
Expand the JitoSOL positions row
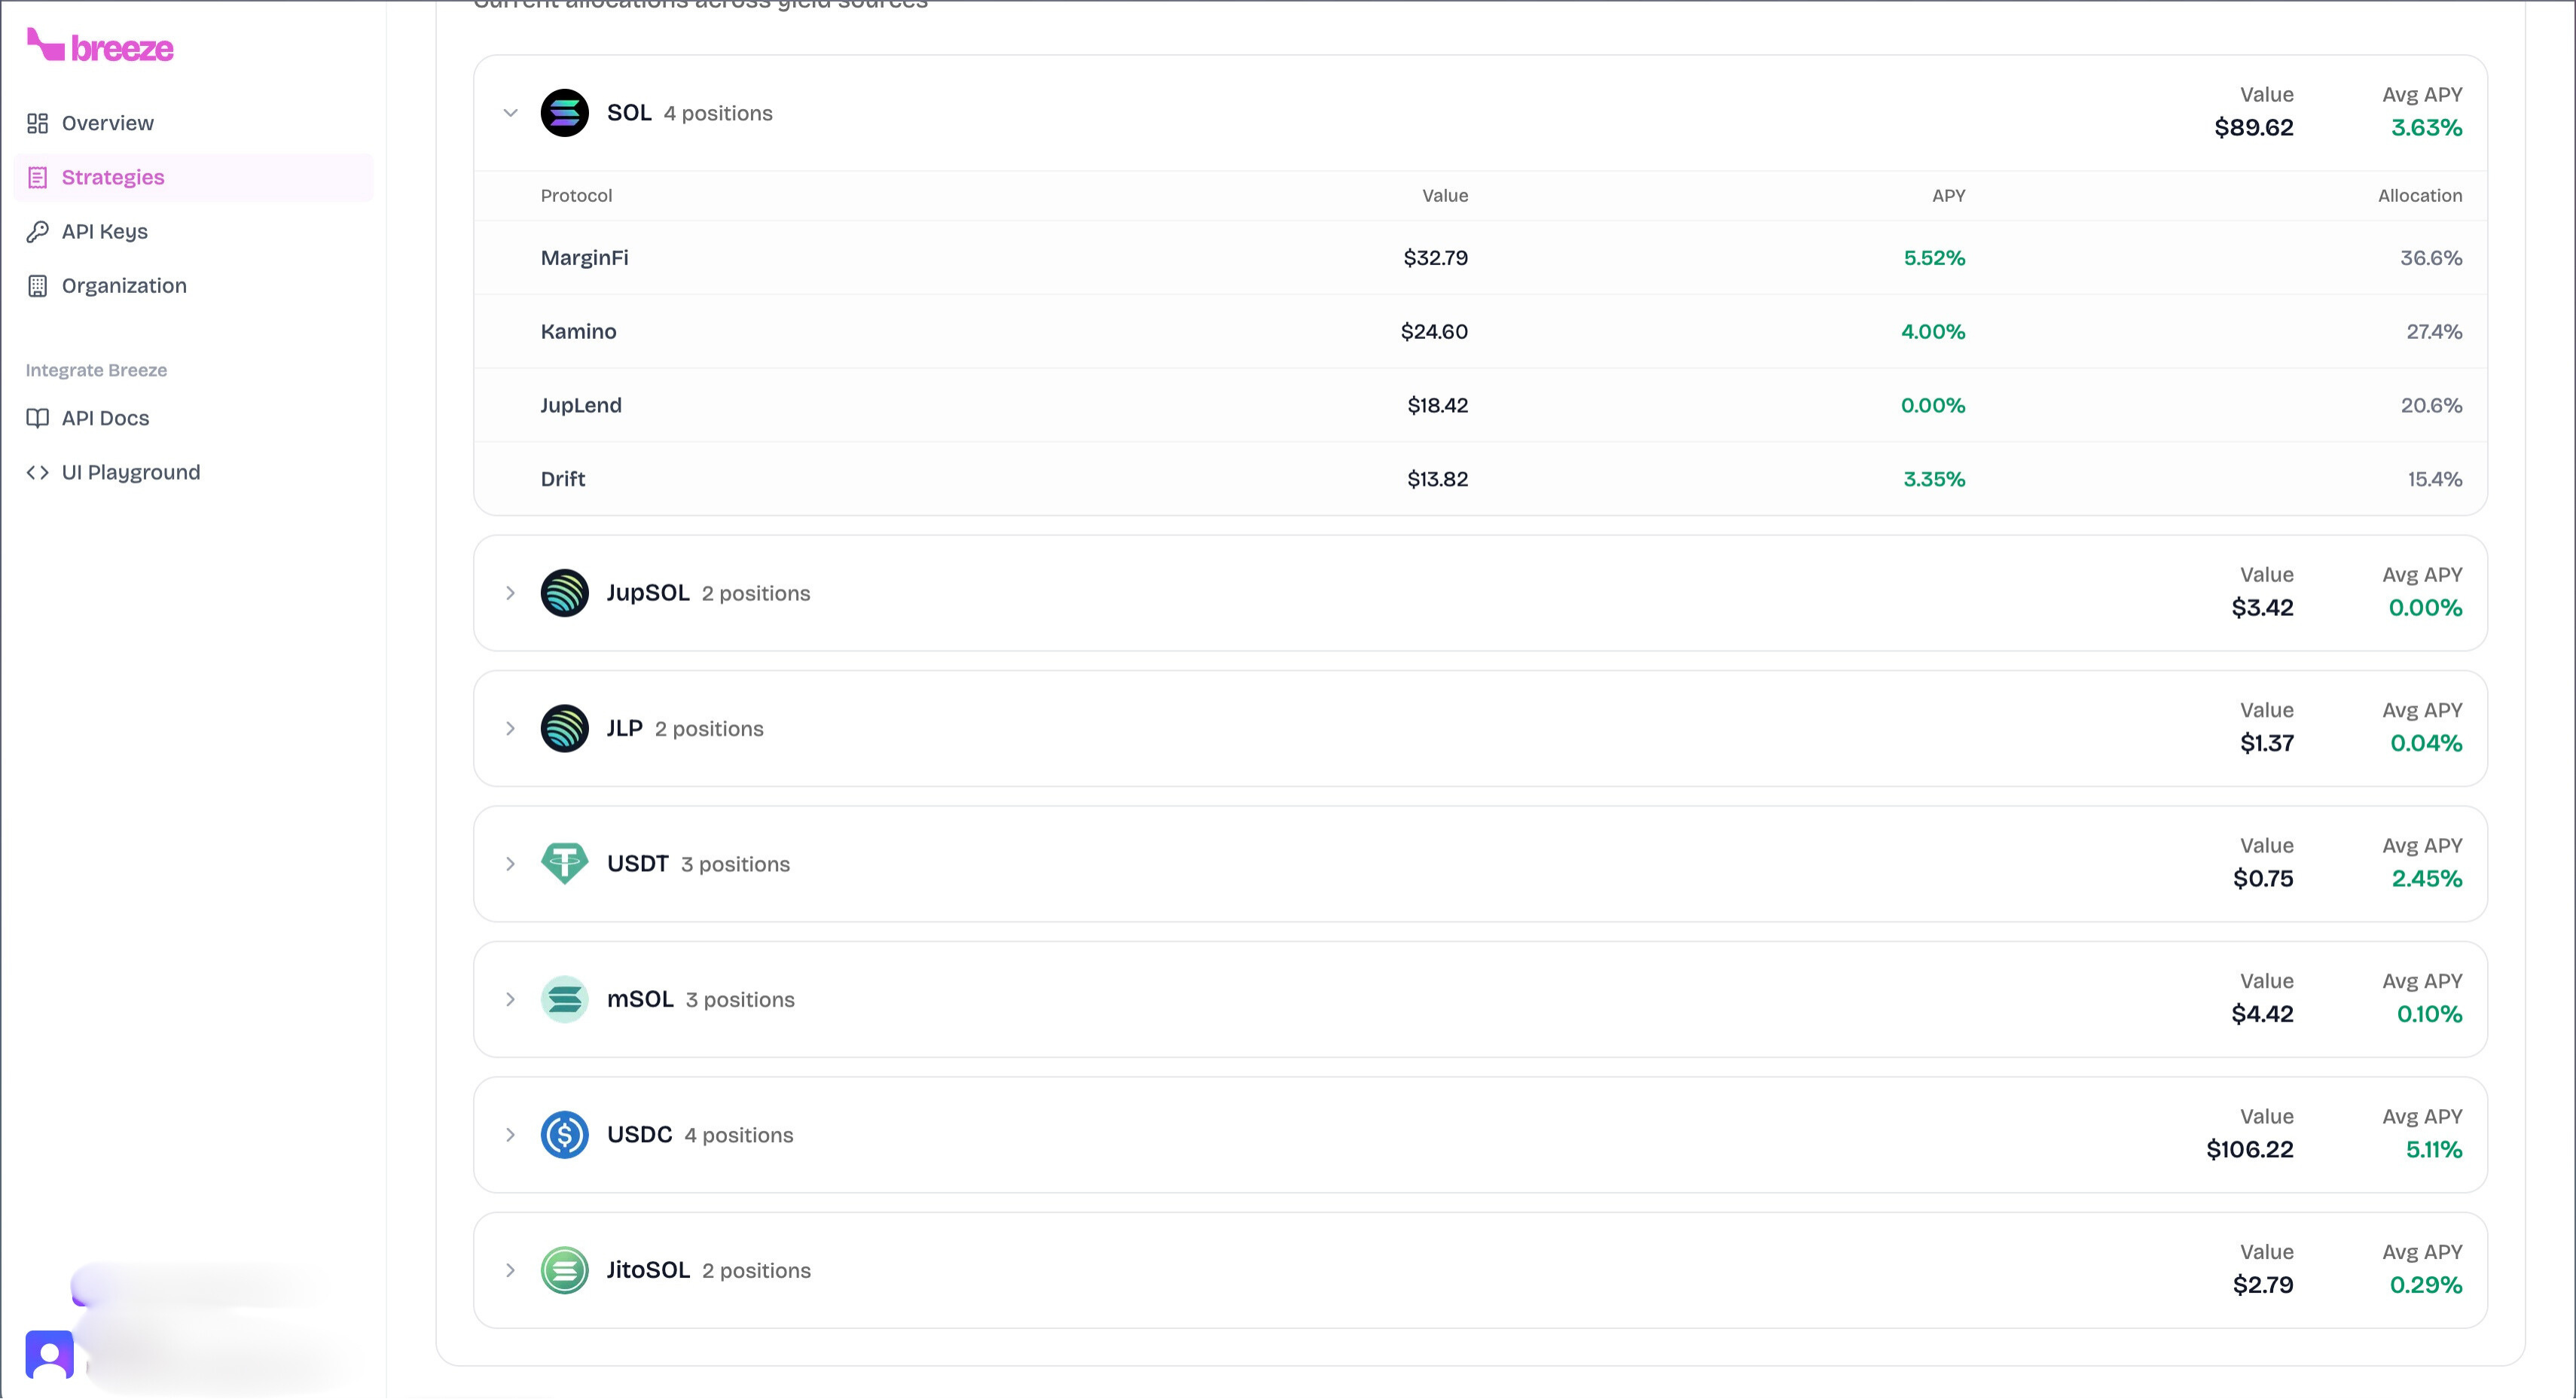point(510,1269)
